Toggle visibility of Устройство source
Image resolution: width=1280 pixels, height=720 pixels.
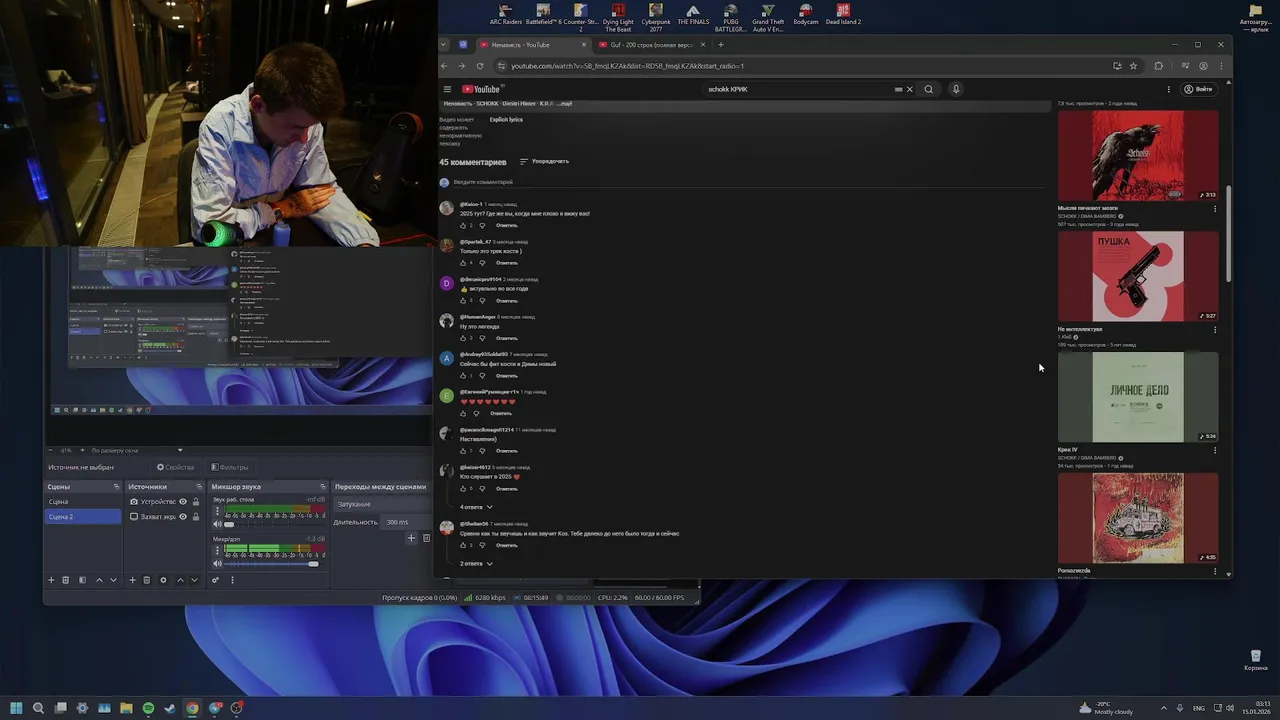[183, 502]
